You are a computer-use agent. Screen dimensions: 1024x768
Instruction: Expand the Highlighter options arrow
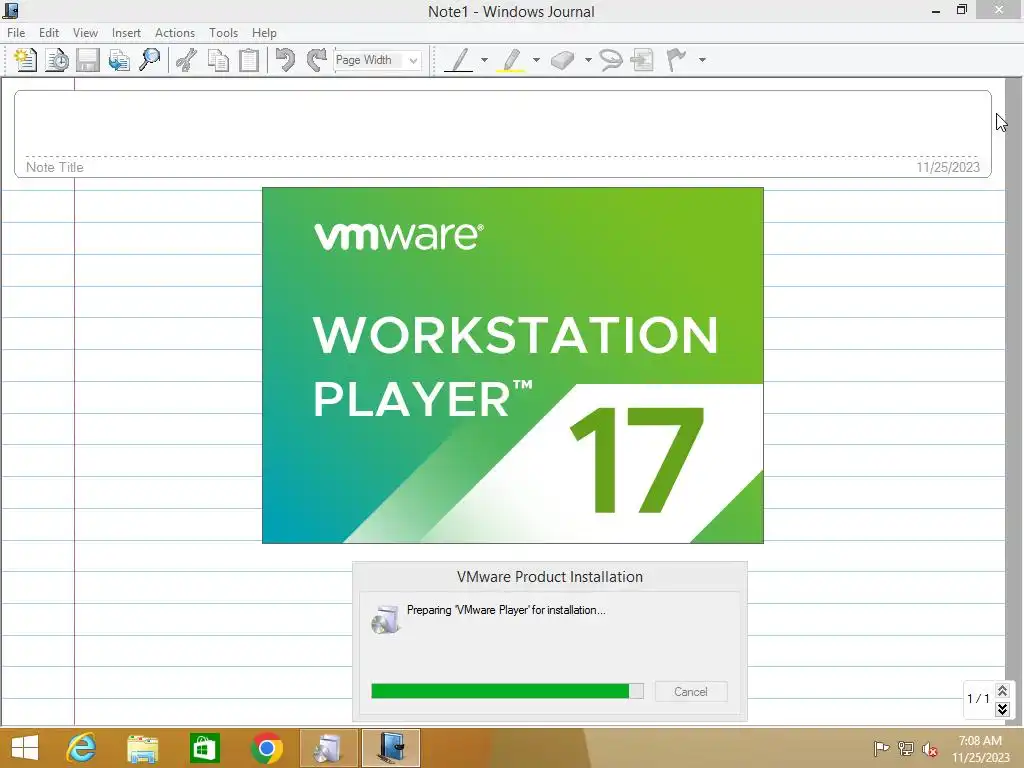pos(536,60)
